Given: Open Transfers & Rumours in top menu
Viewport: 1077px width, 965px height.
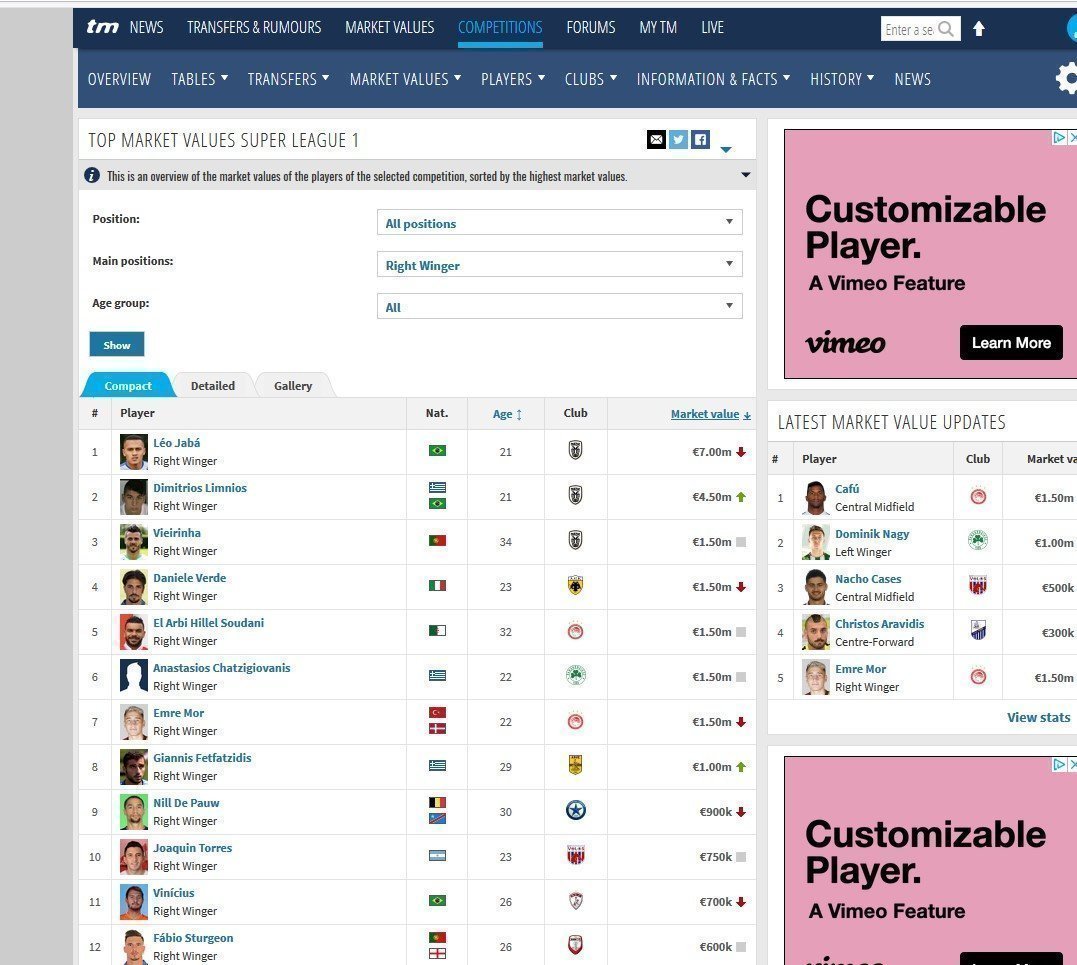Looking at the screenshot, I should pos(254,27).
